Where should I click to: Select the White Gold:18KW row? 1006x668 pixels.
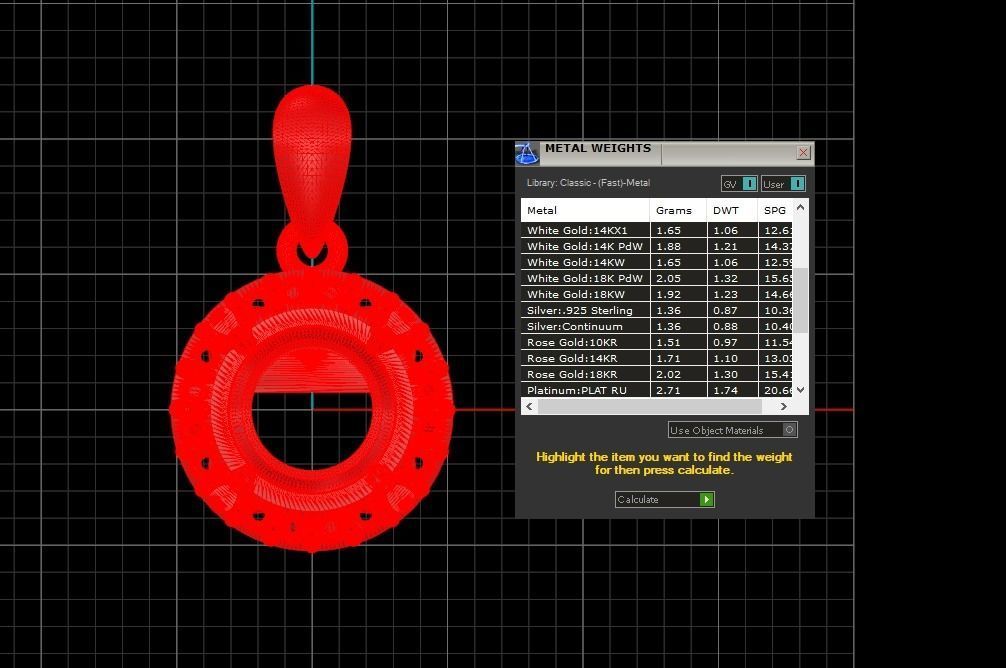[657, 294]
